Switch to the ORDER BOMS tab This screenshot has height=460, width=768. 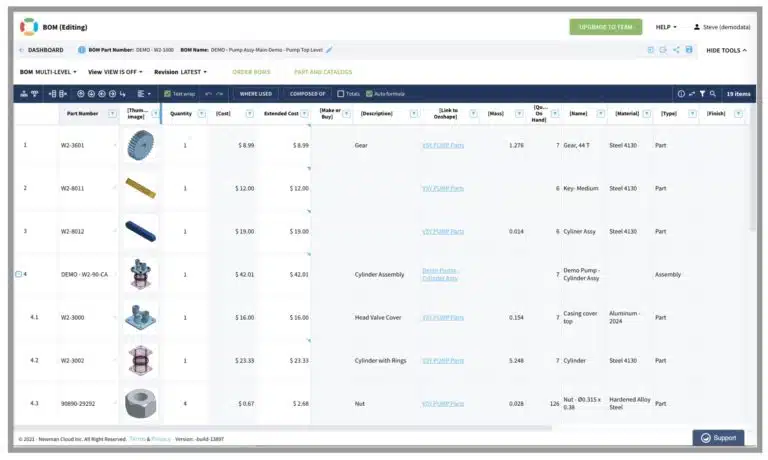click(251, 72)
